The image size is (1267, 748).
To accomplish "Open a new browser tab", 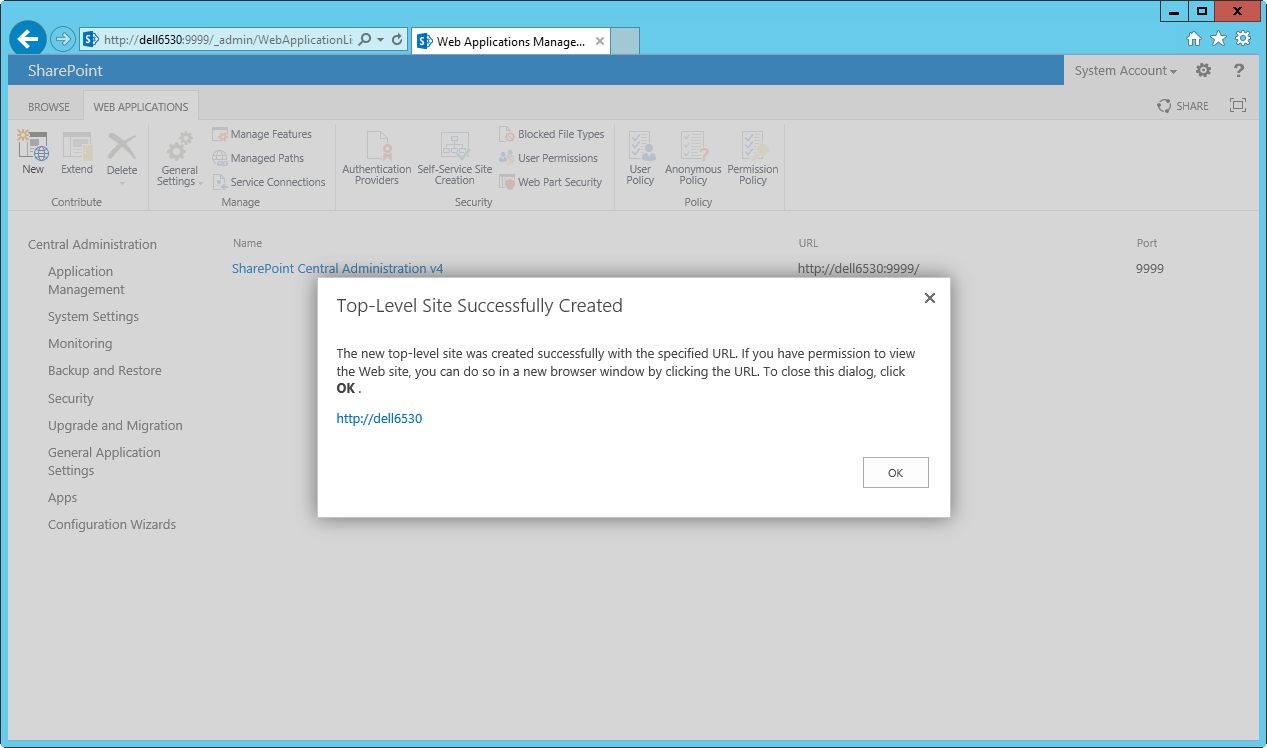I will point(625,41).
